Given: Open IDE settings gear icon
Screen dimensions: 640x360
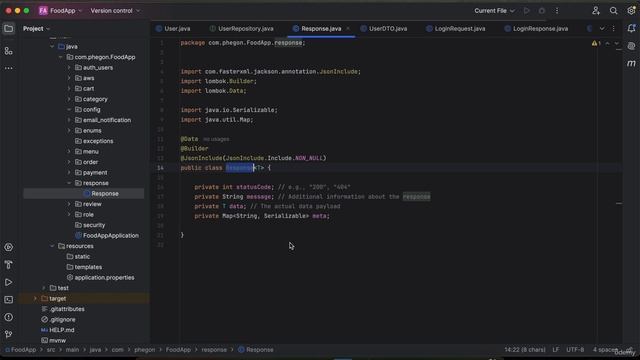Looking at the screenshot, I should [x=631, y=11].
